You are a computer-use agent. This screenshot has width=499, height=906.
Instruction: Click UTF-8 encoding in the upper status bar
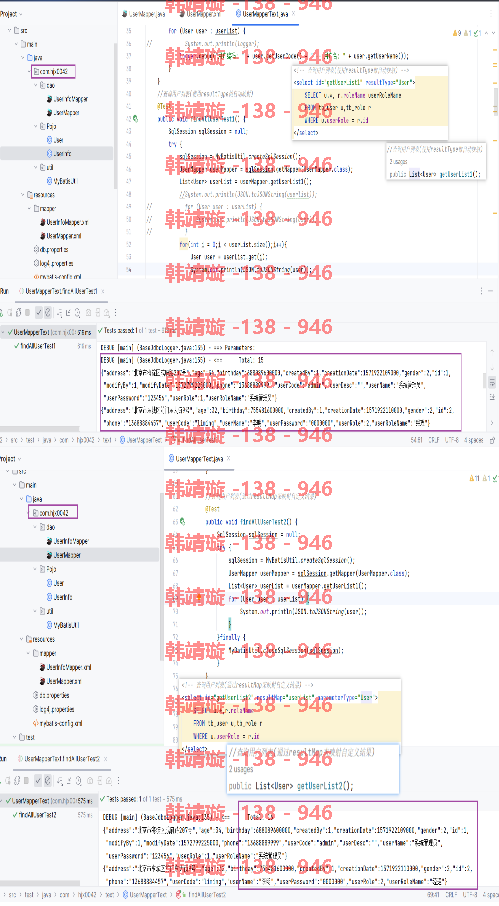coord(452,440)
